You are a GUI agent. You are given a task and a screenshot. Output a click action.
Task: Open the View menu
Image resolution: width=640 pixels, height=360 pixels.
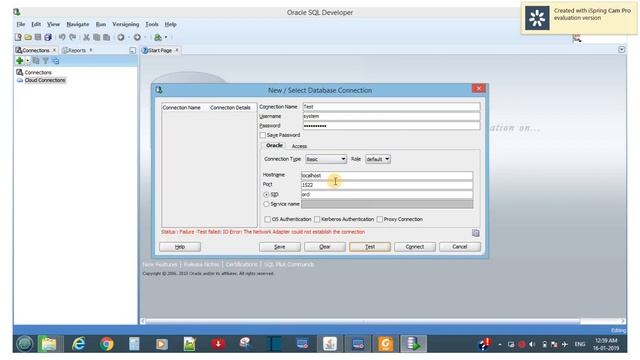point(53,24)
